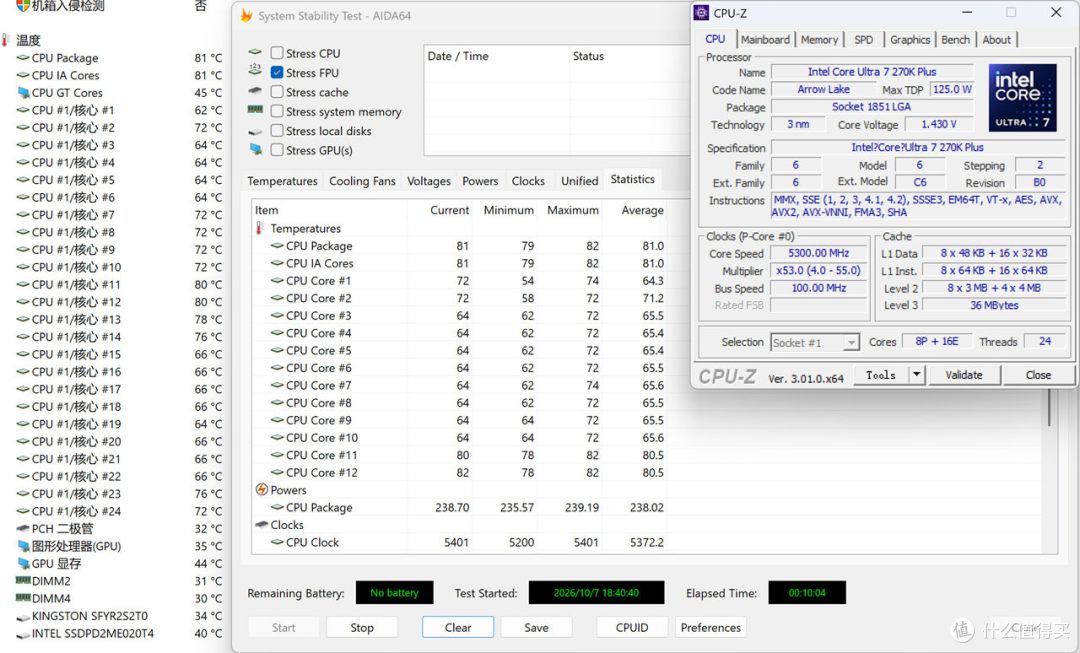Click the disk icon beside Stress local disks
The image size is (1080, 653).
[256, 131]
